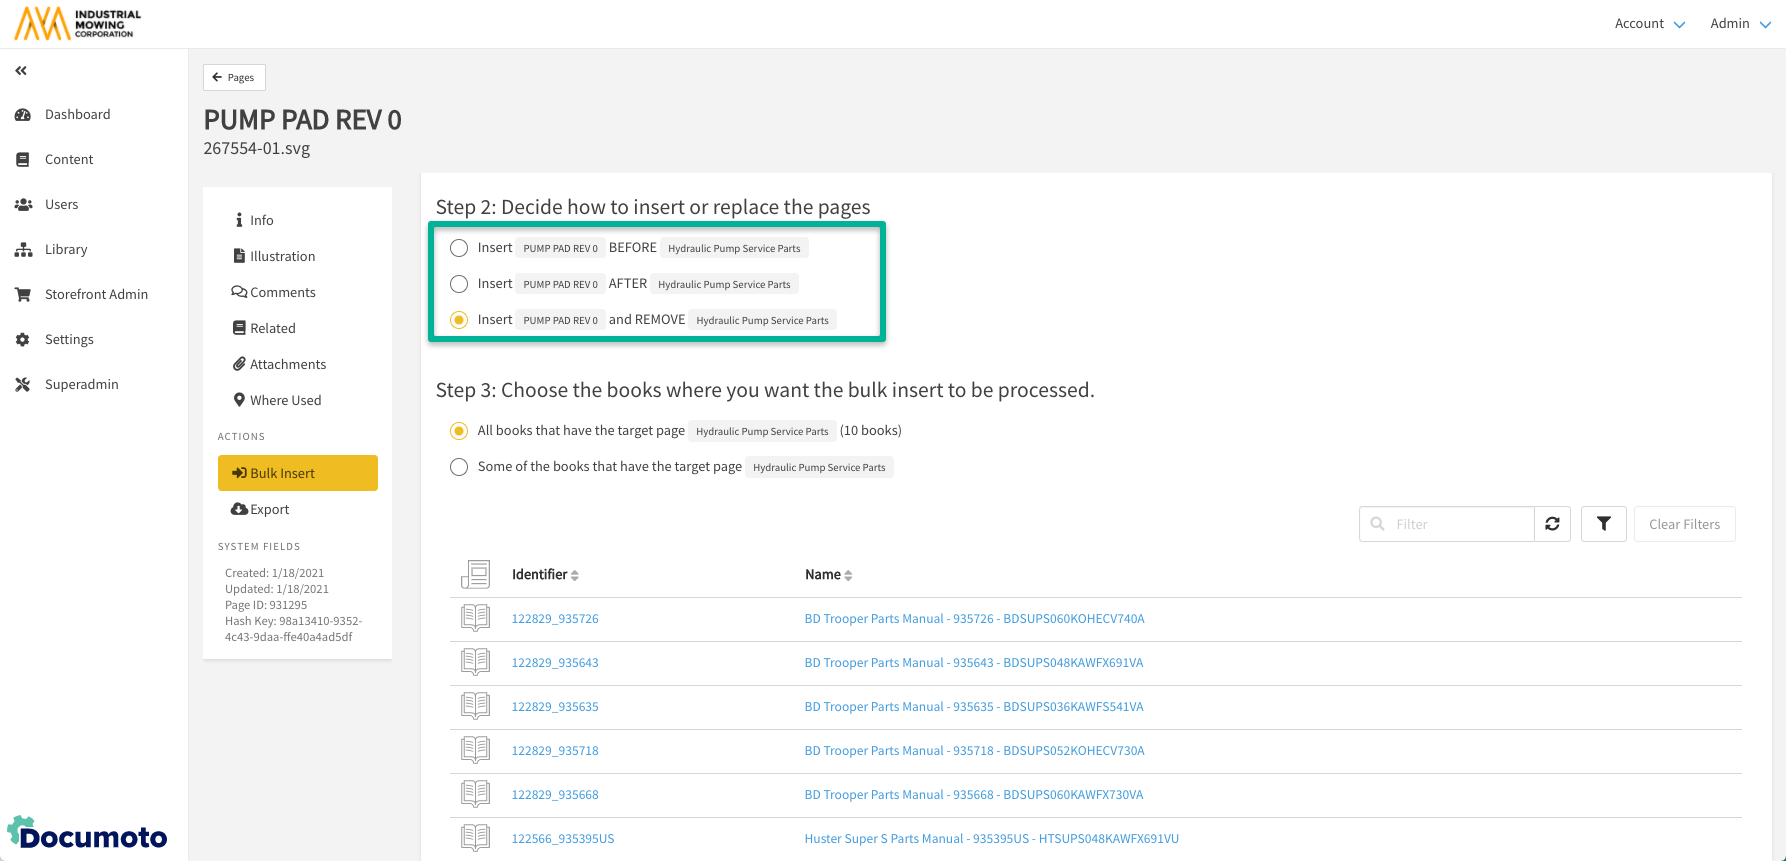The height and width of the screenshot is (861, 1786).
Task: Click the Library hierarchy icon
Action: (23, 250)
